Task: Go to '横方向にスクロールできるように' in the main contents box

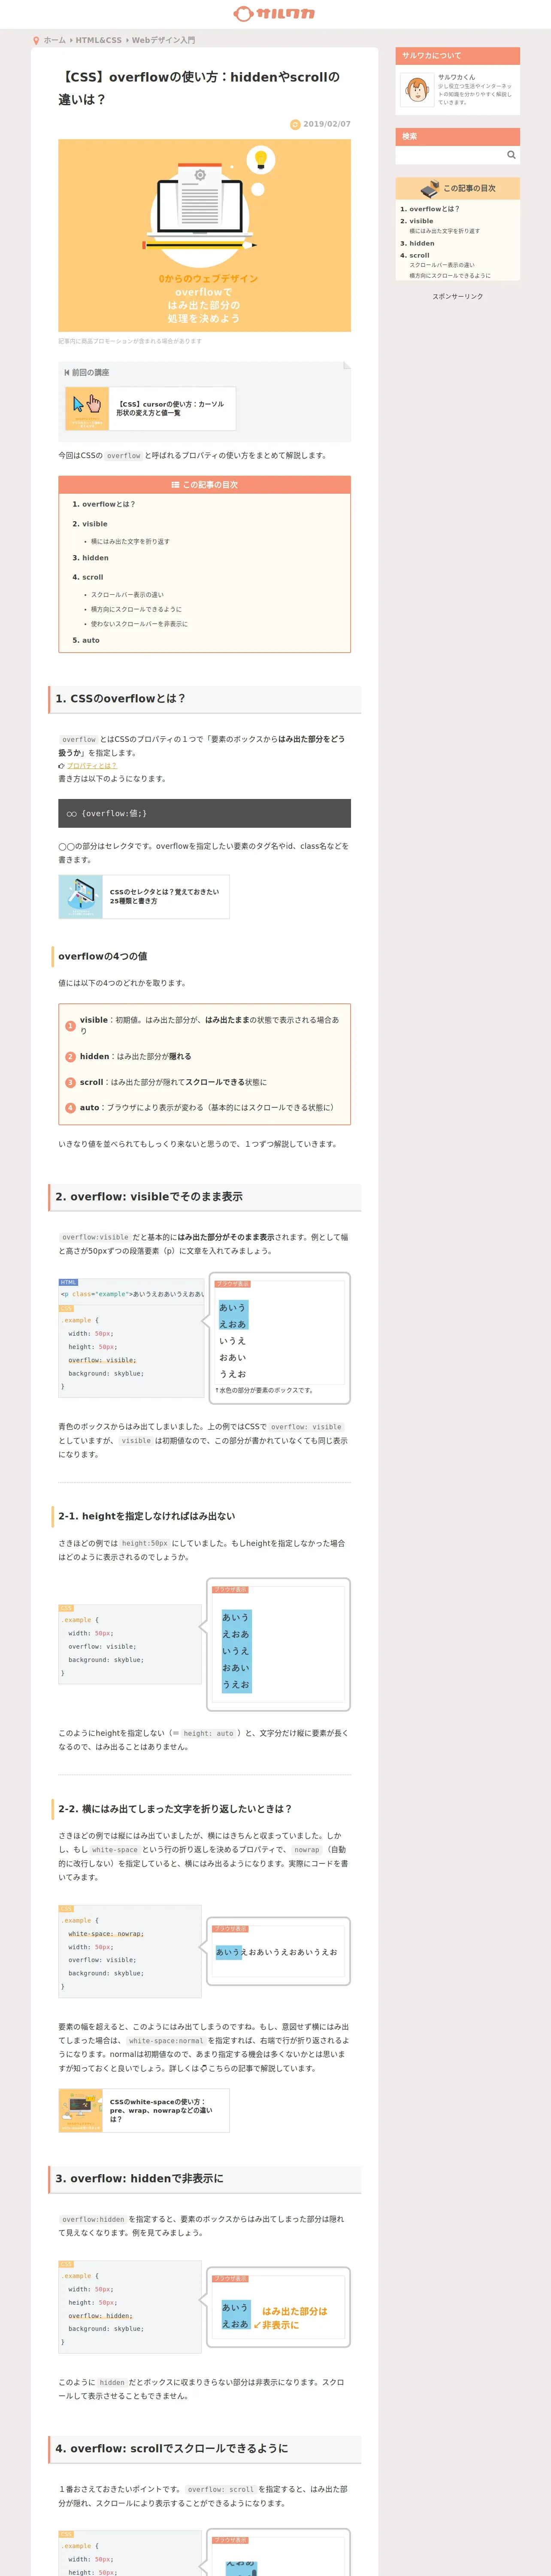Action: tap(136, 609)
